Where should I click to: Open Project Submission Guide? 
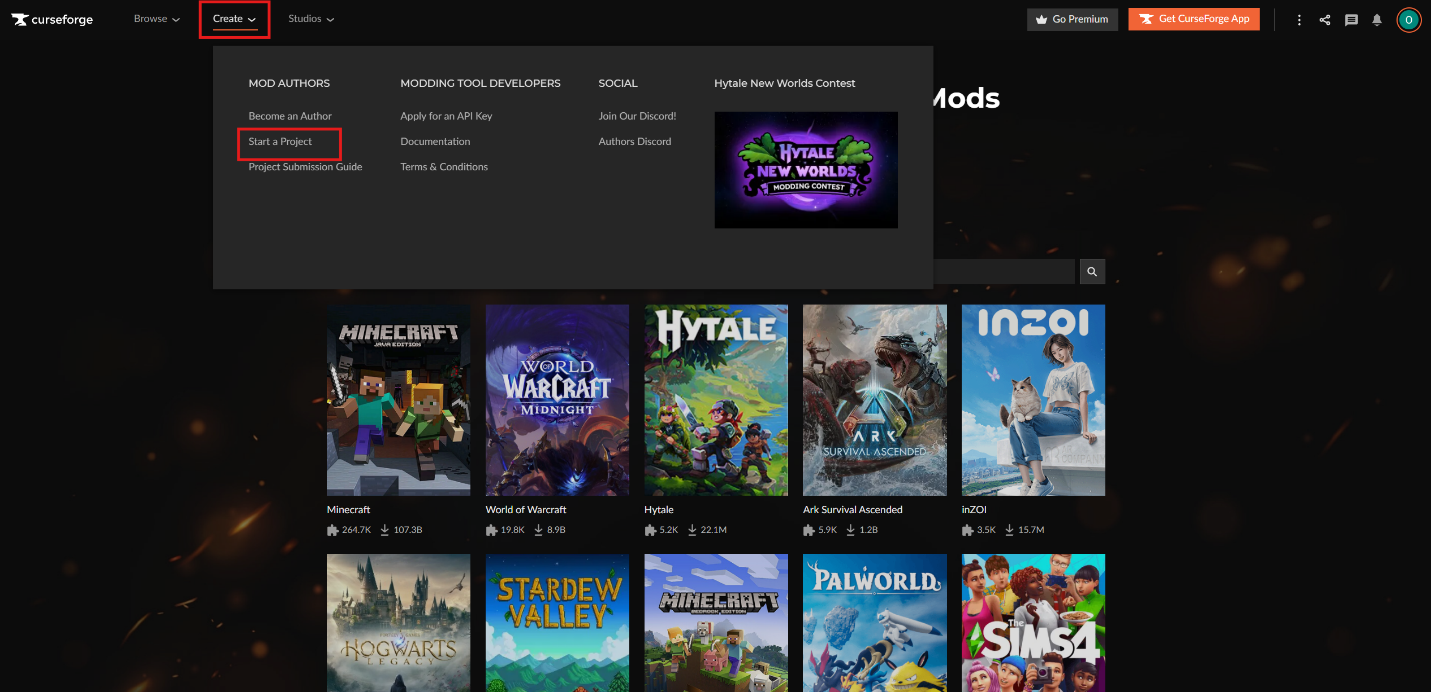click(x=305, y=167)
